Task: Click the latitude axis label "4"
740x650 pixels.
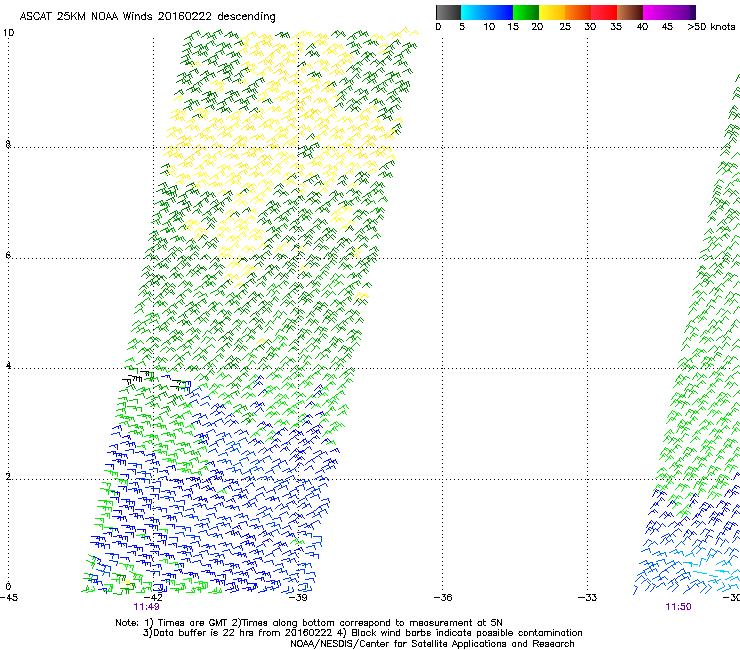Action: (8, 365)
